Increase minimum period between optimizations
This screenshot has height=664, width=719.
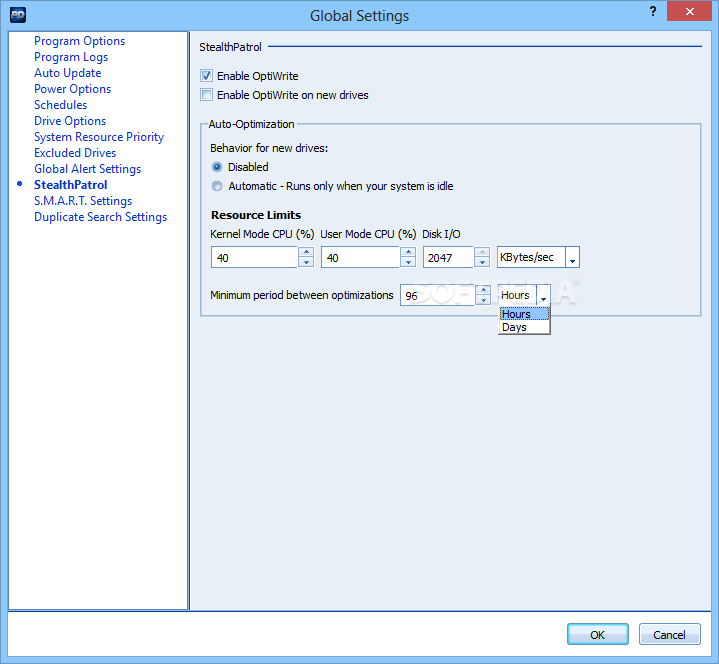(x=483, y=290)
